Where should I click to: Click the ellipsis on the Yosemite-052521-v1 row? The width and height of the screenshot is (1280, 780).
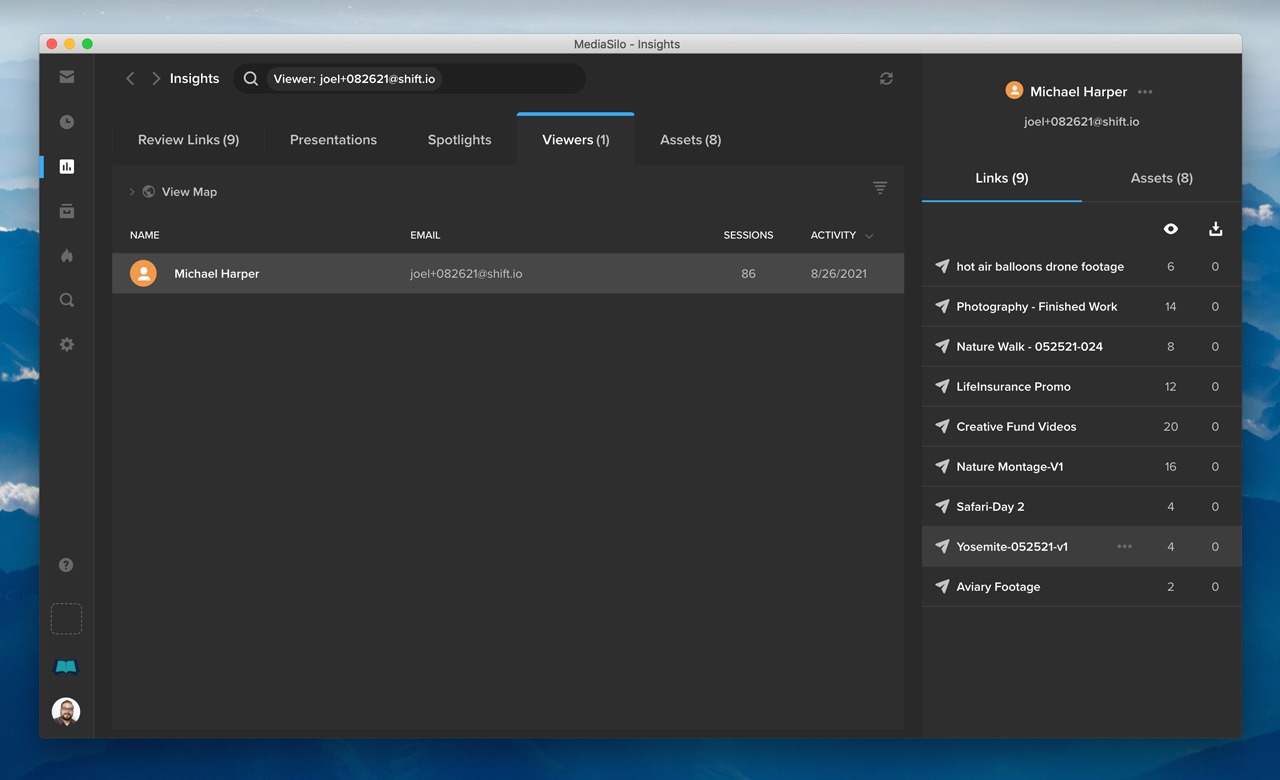click(1124, 546)
